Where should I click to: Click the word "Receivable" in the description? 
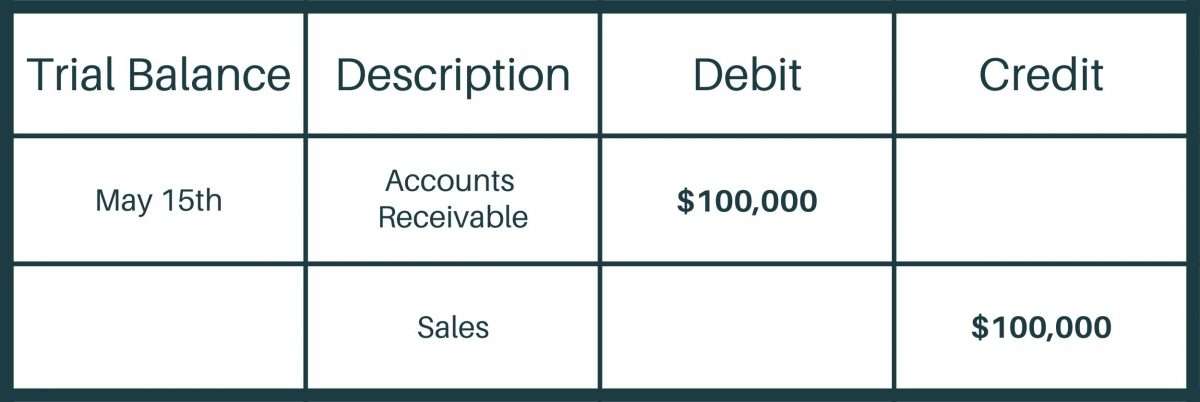(452, 217)
